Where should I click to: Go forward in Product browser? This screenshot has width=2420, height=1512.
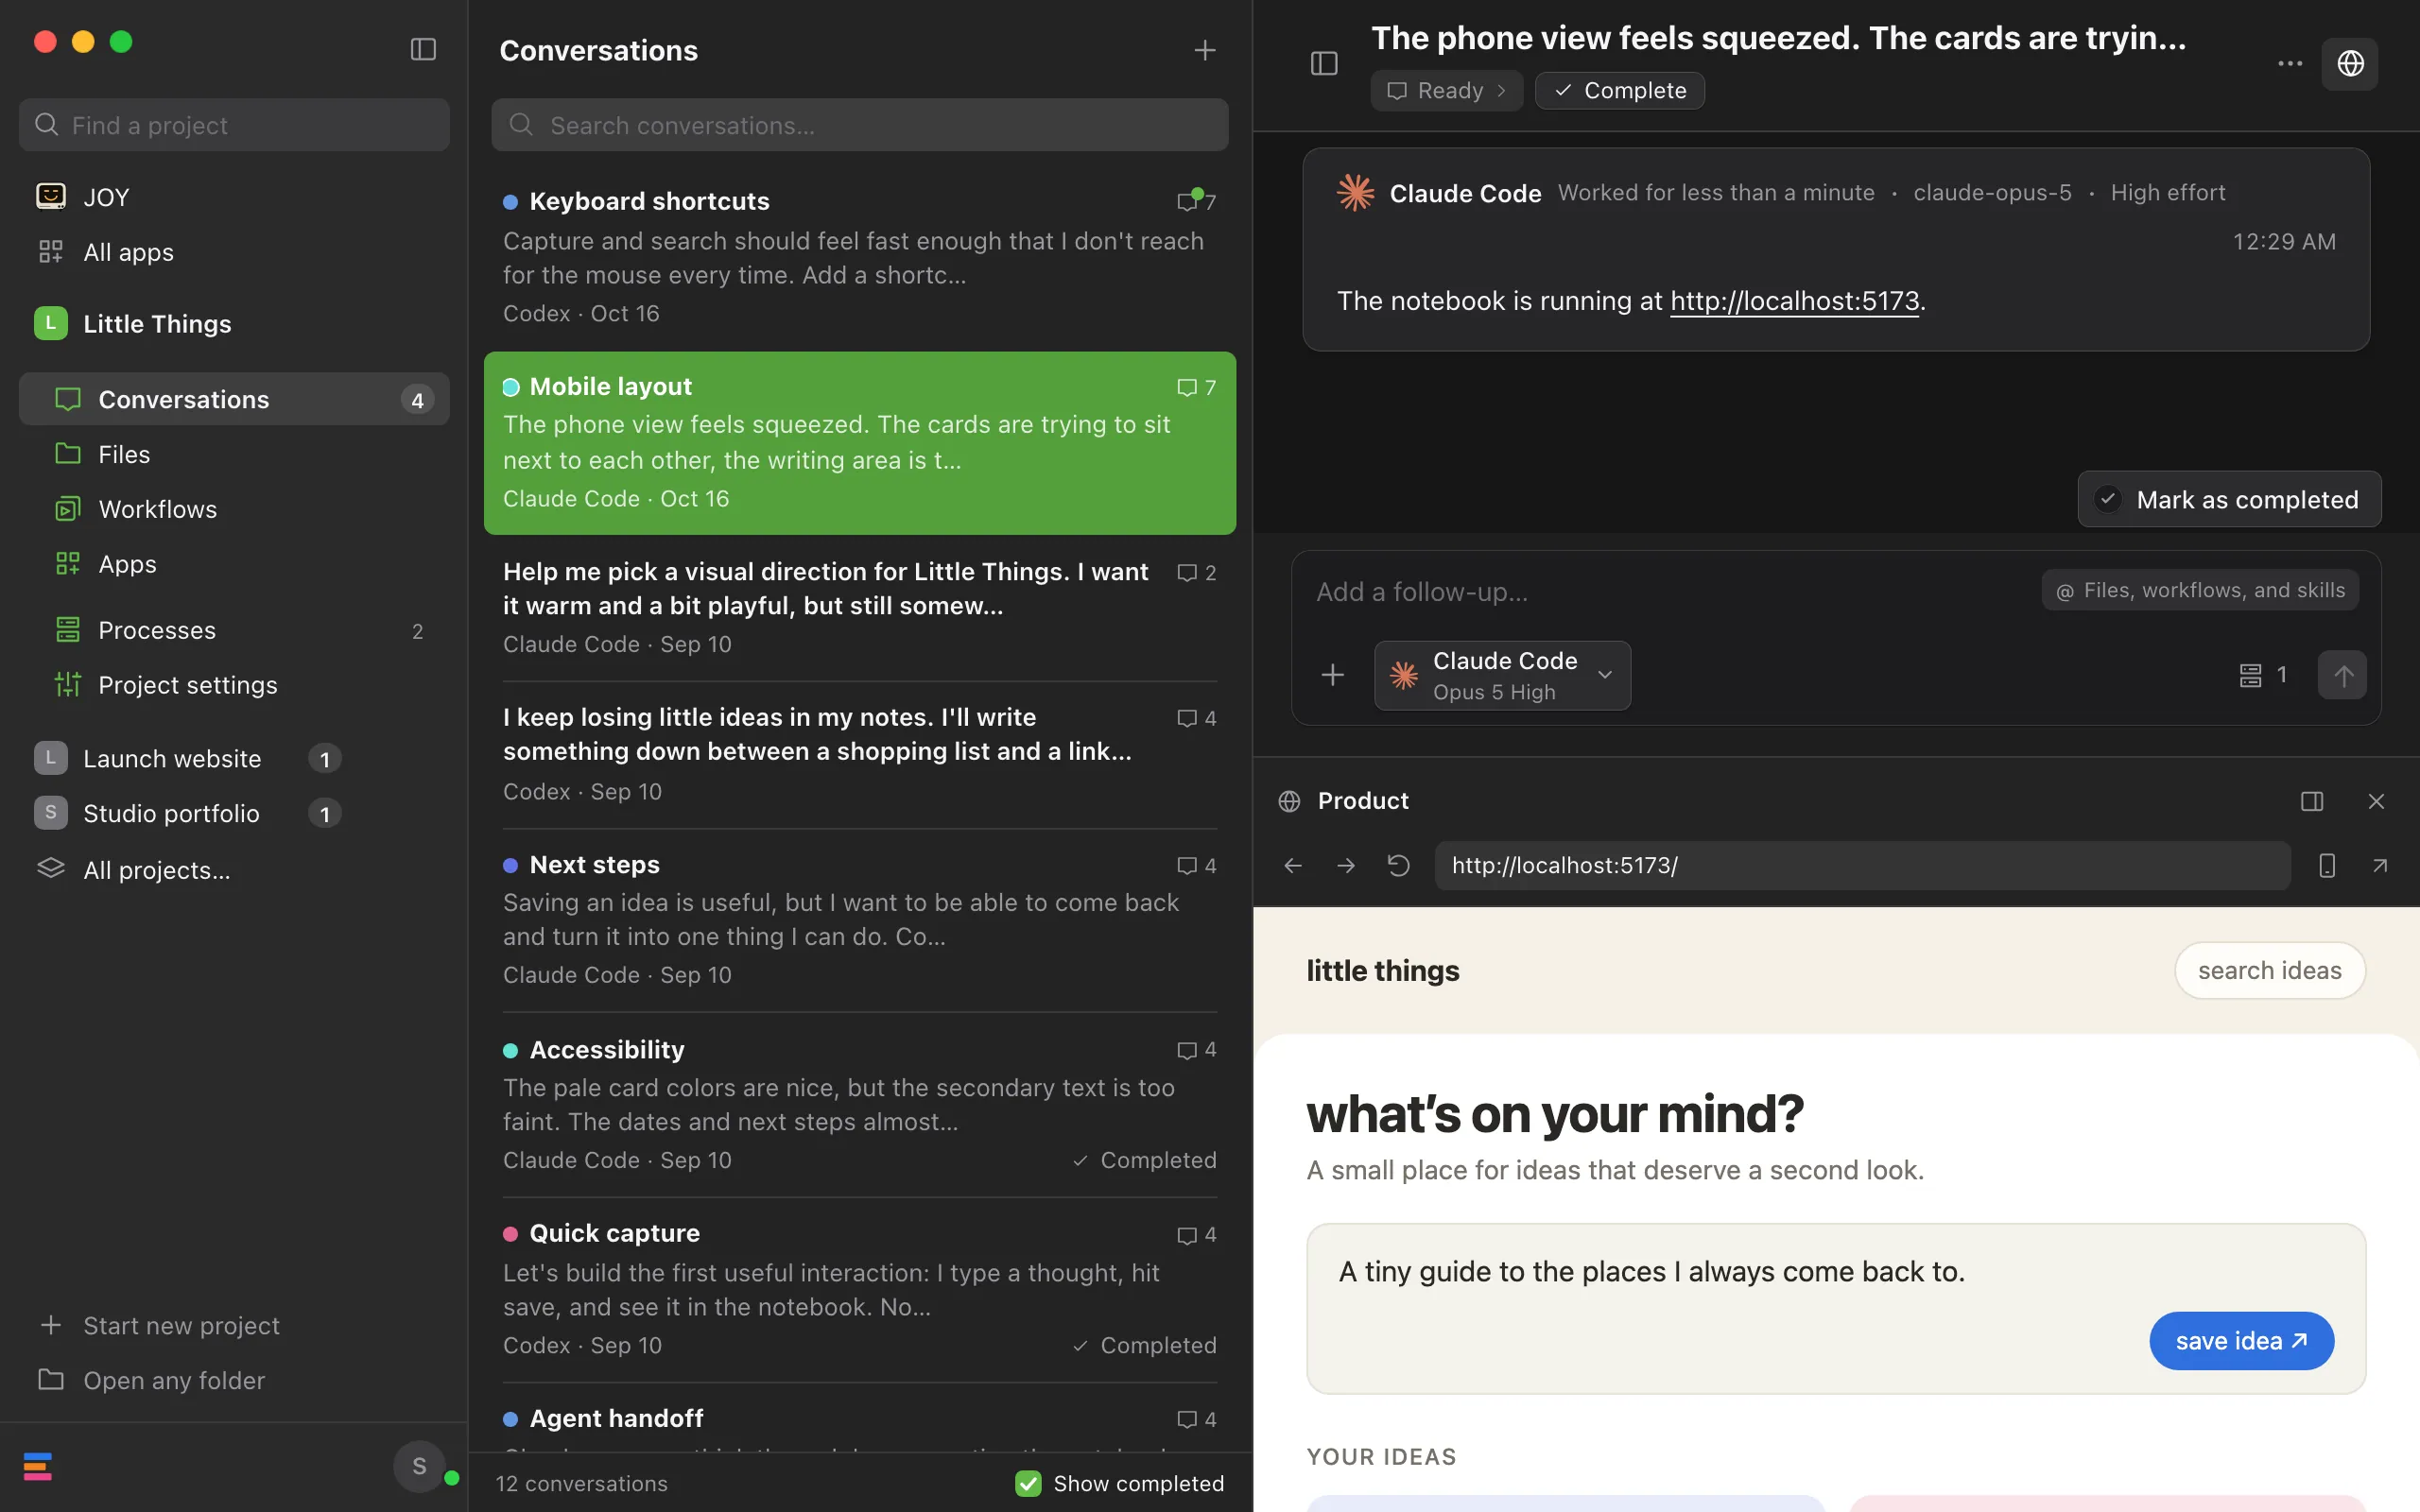pos(1346,865)
